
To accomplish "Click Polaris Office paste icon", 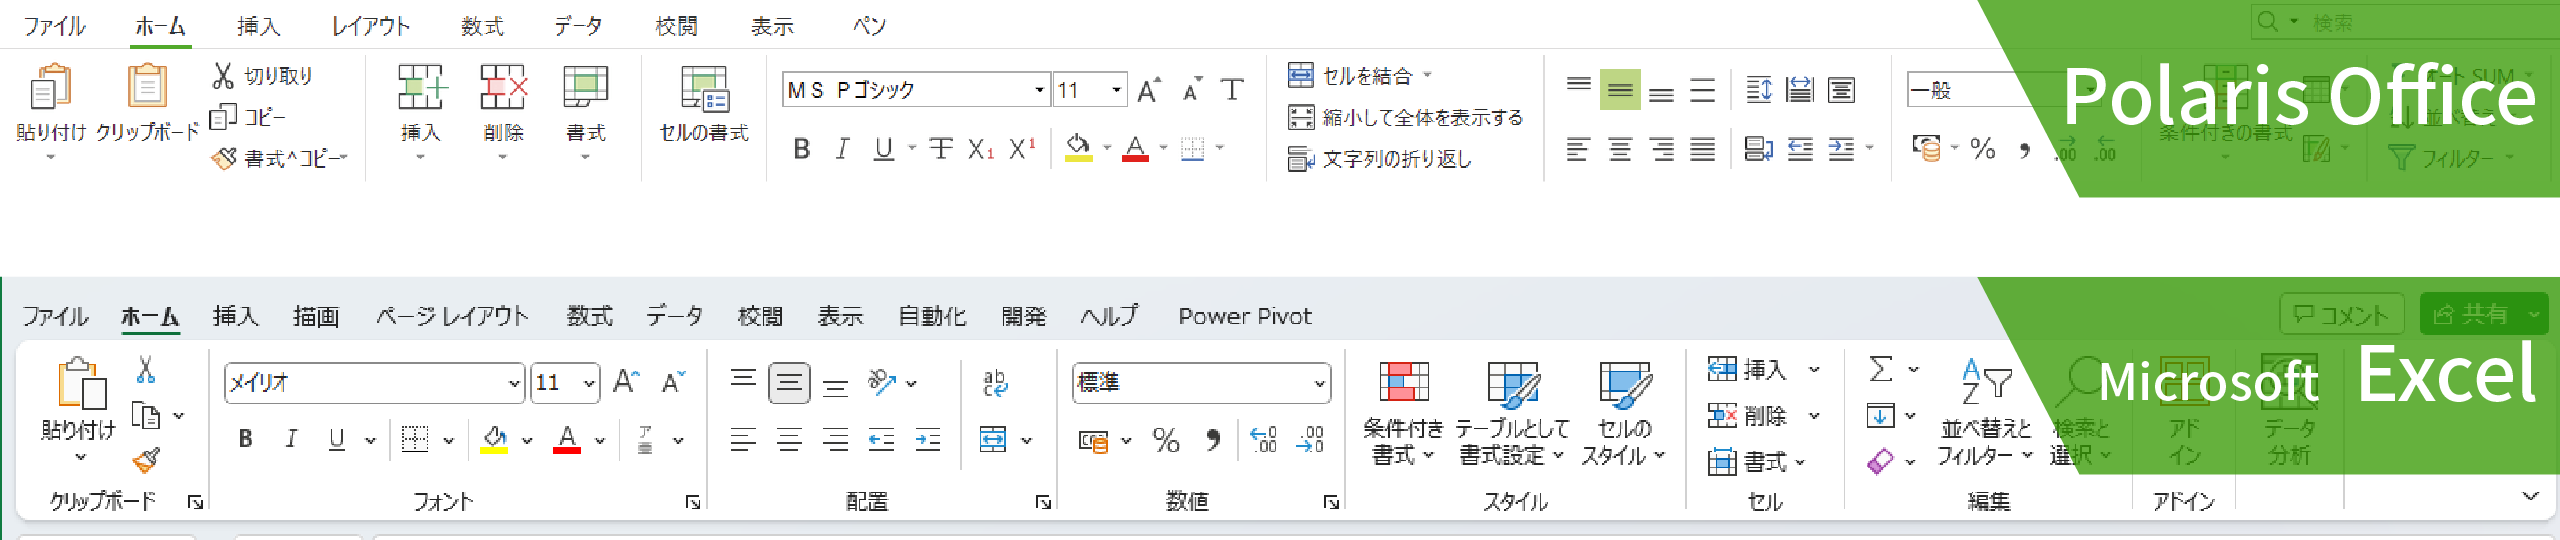I will (x=50, y=87).
